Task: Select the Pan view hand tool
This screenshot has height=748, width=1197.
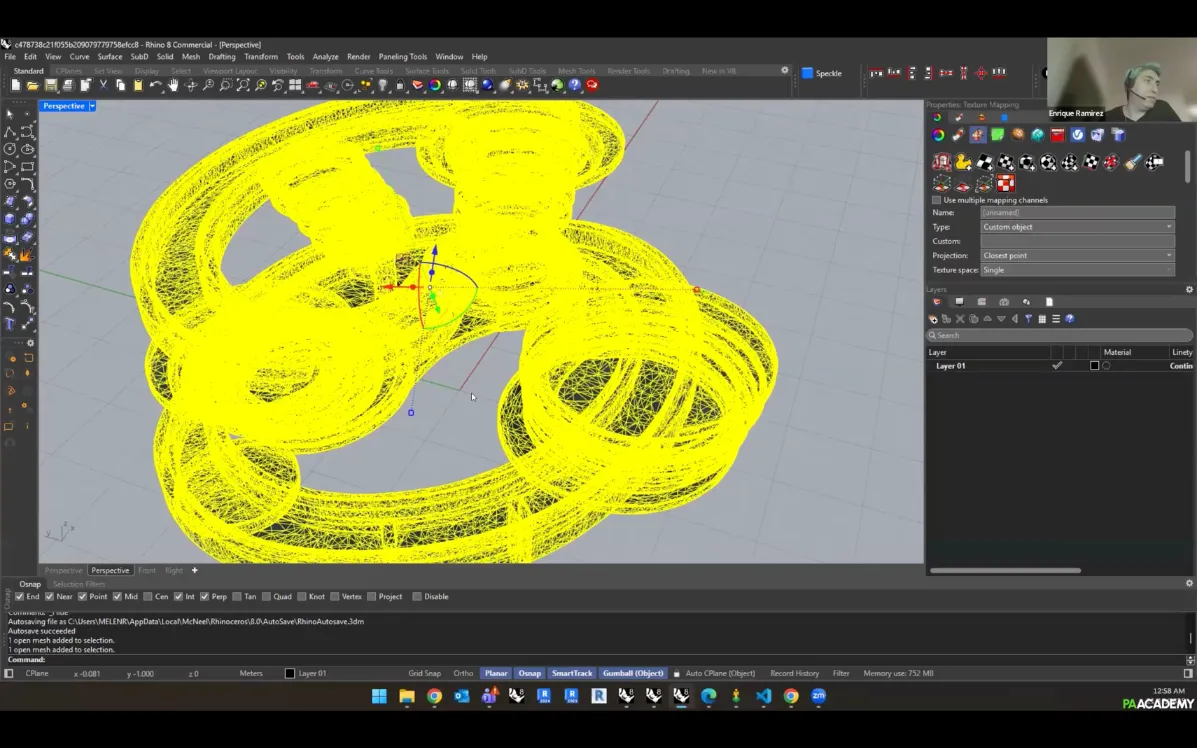Action: (173, 86)
